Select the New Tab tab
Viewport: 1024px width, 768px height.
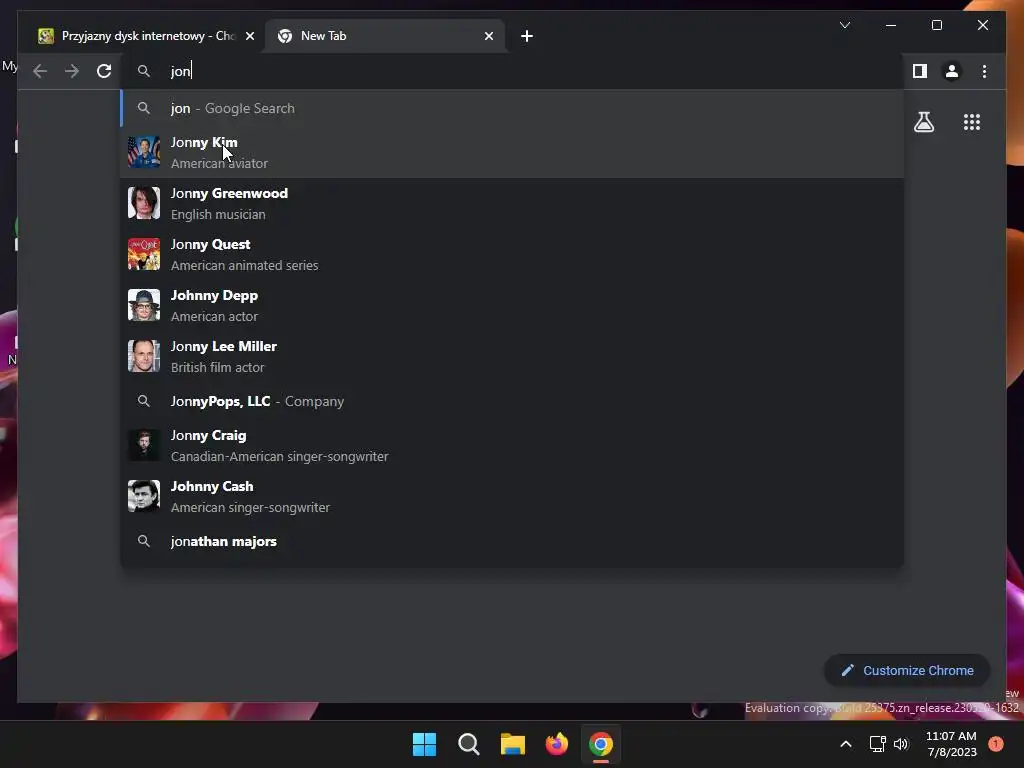coord(384,36)
